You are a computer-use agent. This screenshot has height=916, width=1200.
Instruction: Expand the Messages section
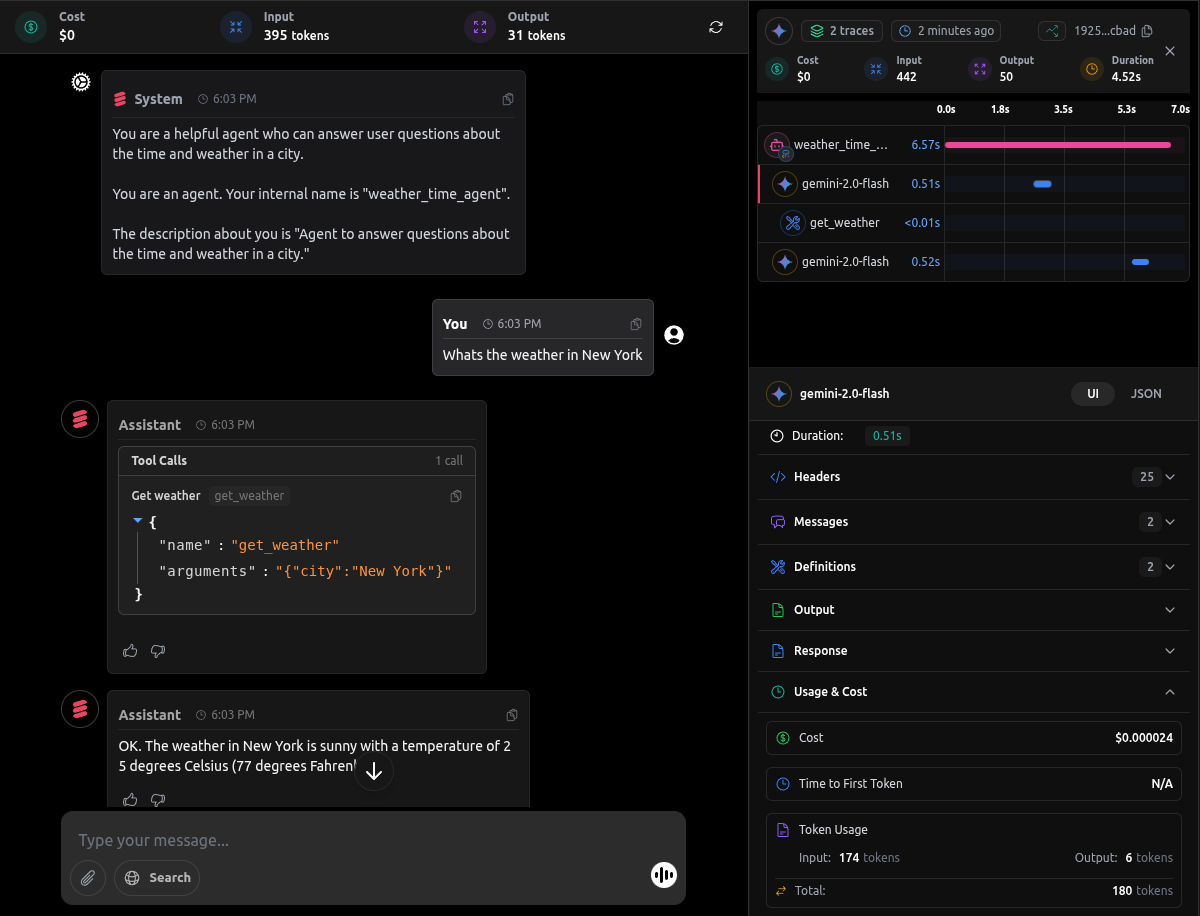pos(1170,522)
